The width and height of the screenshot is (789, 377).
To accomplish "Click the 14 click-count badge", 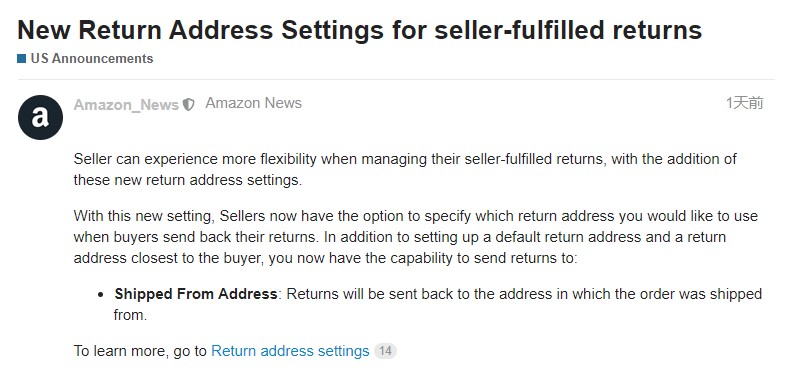I will (385, 351).
